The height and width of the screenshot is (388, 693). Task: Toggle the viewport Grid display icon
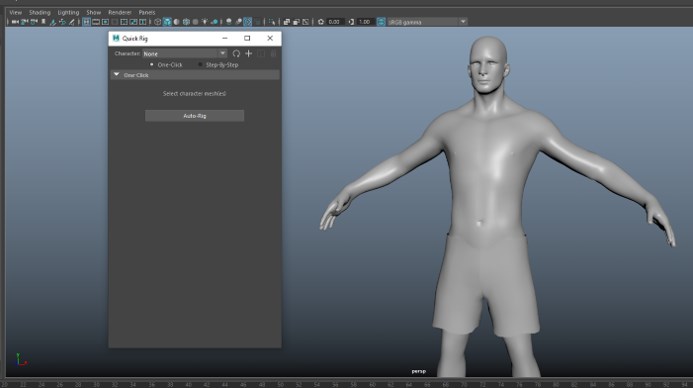pyautogui.click(x=86, y=22)
